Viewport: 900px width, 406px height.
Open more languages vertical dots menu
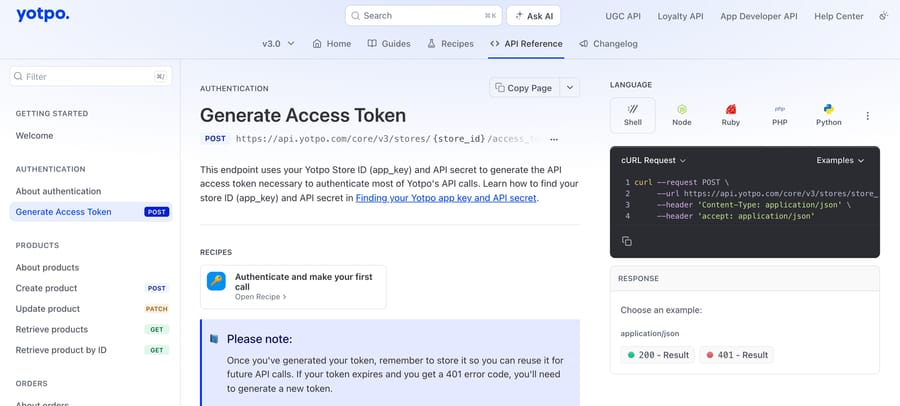click(x=867, y=116)
